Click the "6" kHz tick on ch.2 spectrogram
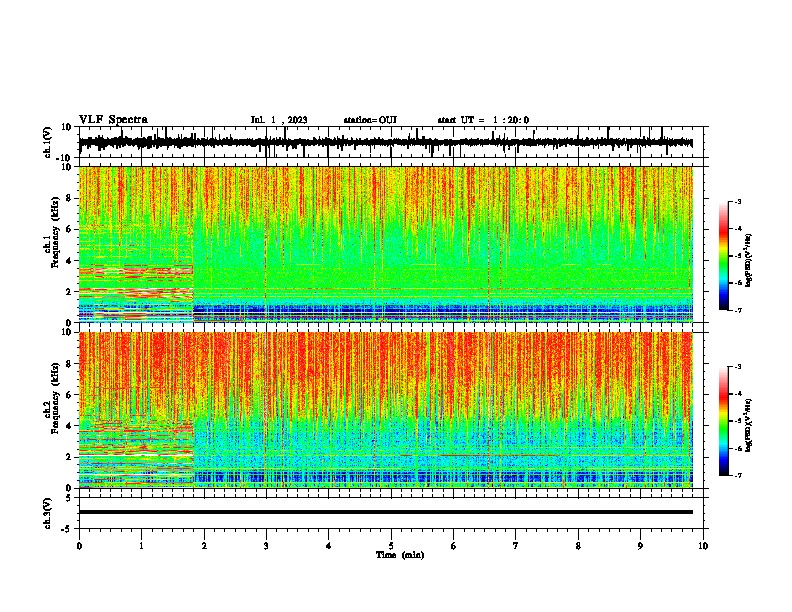Screen dimensions: 792x612 point(70,395)
